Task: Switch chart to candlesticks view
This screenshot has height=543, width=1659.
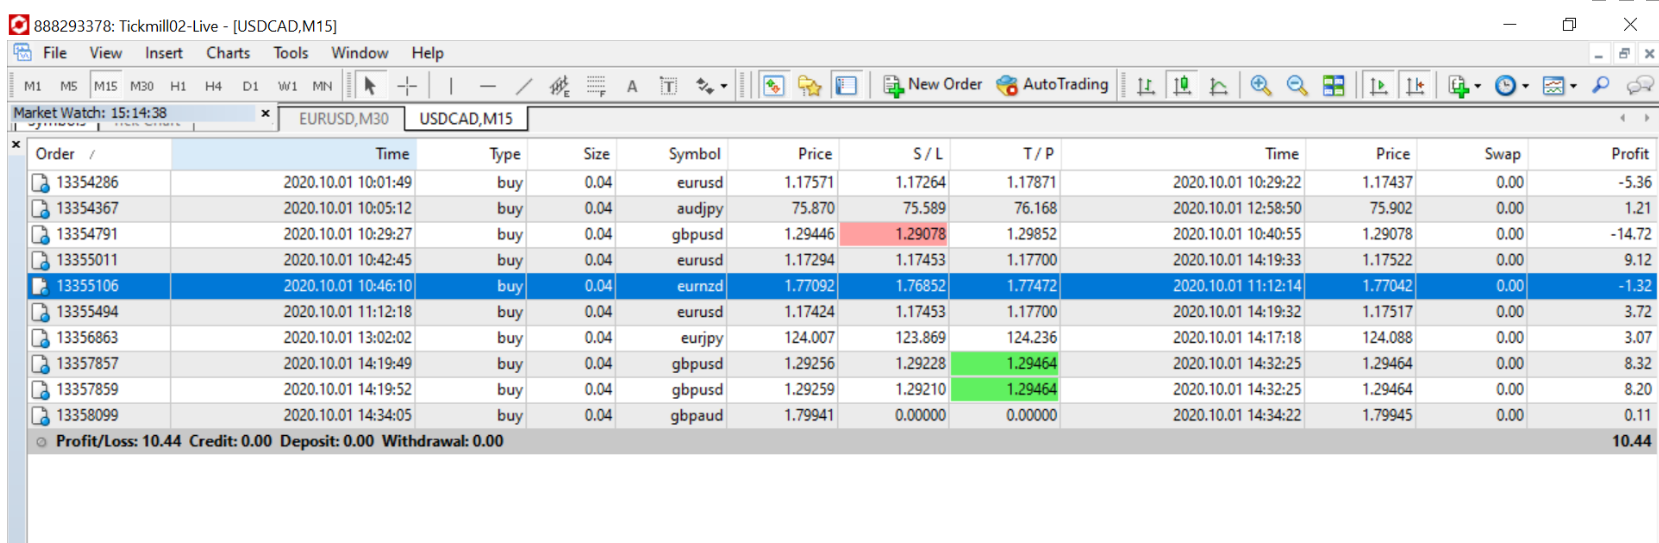Action: pyautogui.click(x=1182, y=86)
